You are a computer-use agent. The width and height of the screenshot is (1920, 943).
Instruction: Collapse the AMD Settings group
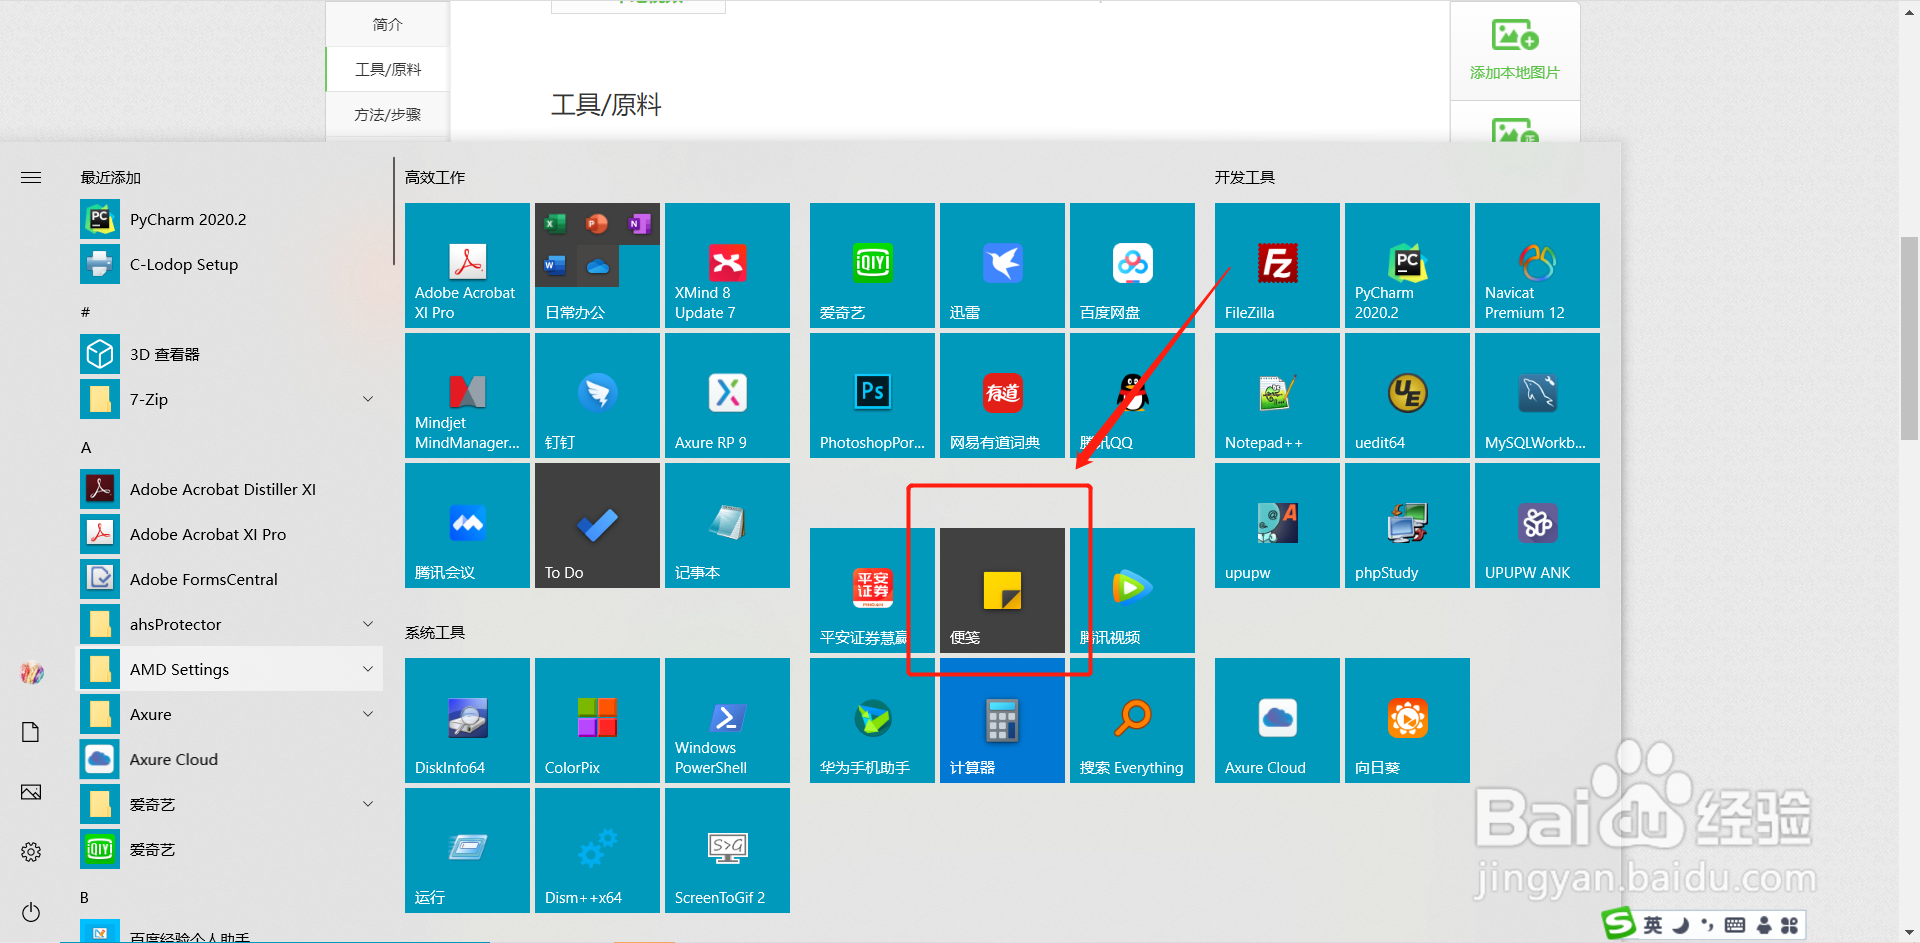click(368, 669)
